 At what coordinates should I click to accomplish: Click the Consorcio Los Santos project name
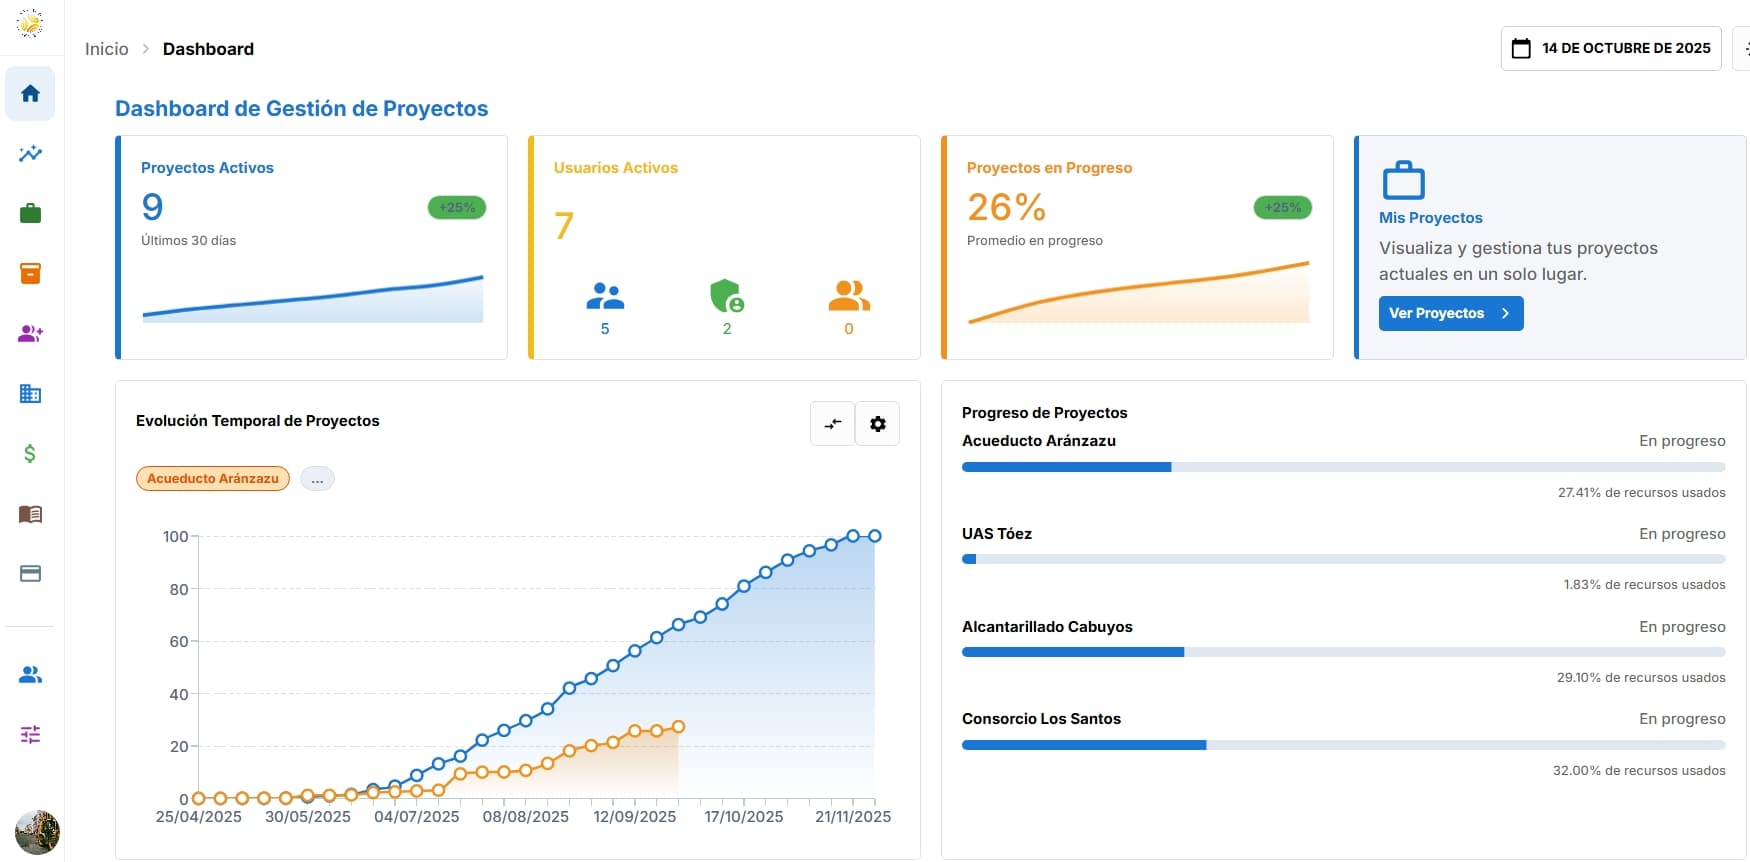click(x=1041, y=719)
